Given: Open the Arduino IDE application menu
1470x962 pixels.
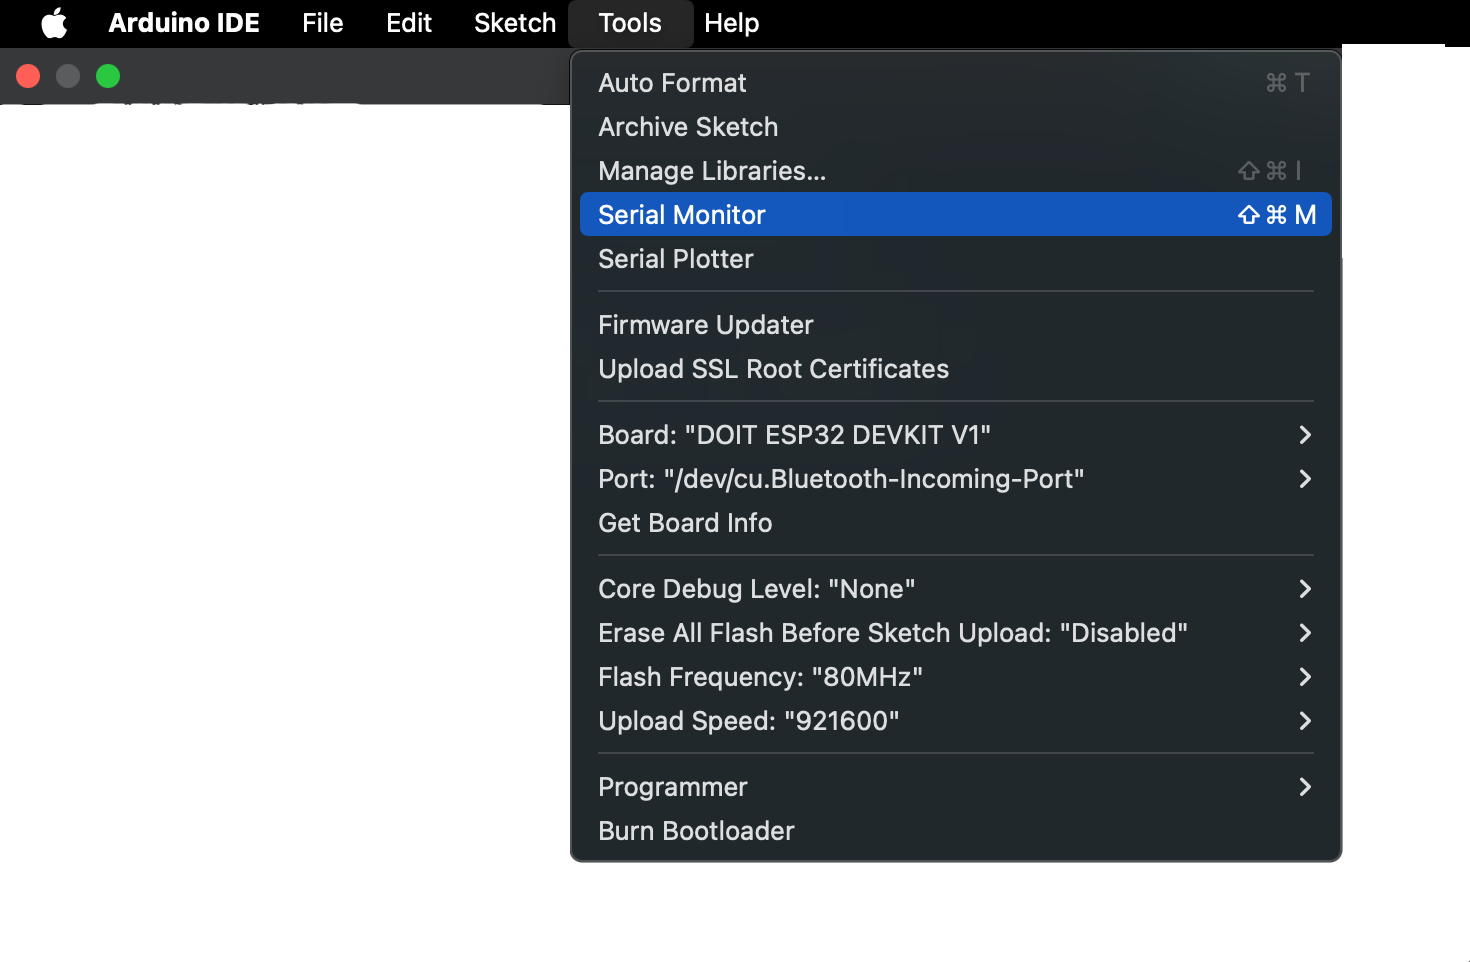Looking at the screenshot, I should 184,22.
